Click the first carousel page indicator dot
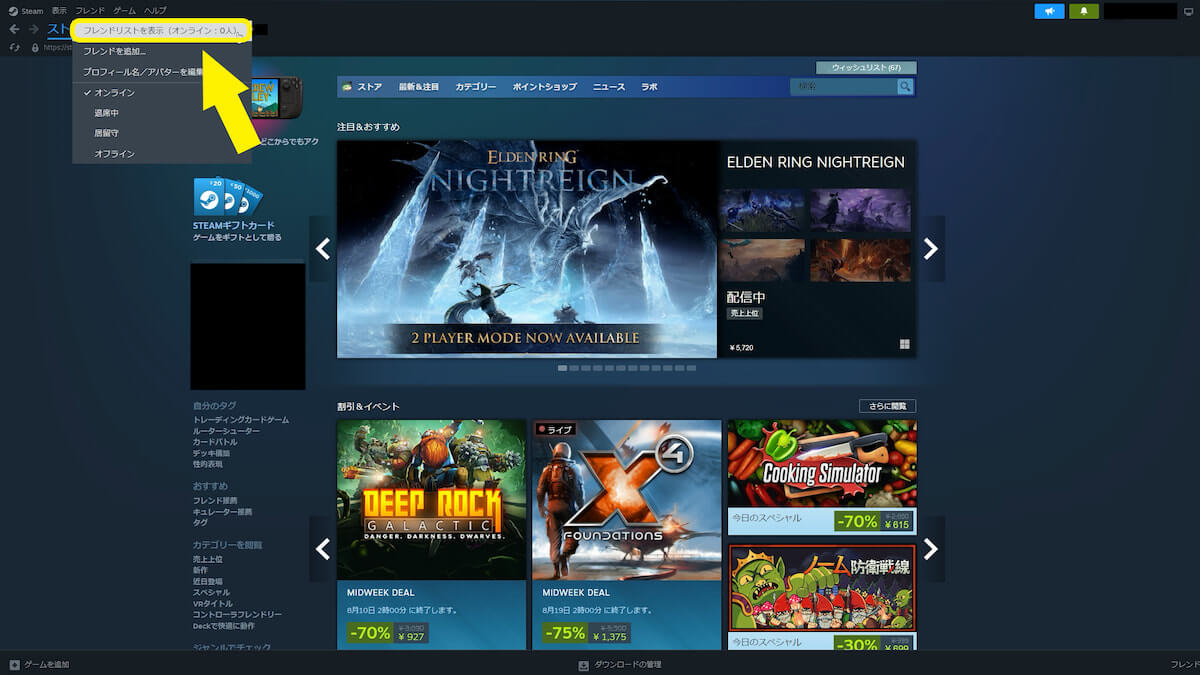This screenshot has width=1200, height=675. click(x=562, y=368)
